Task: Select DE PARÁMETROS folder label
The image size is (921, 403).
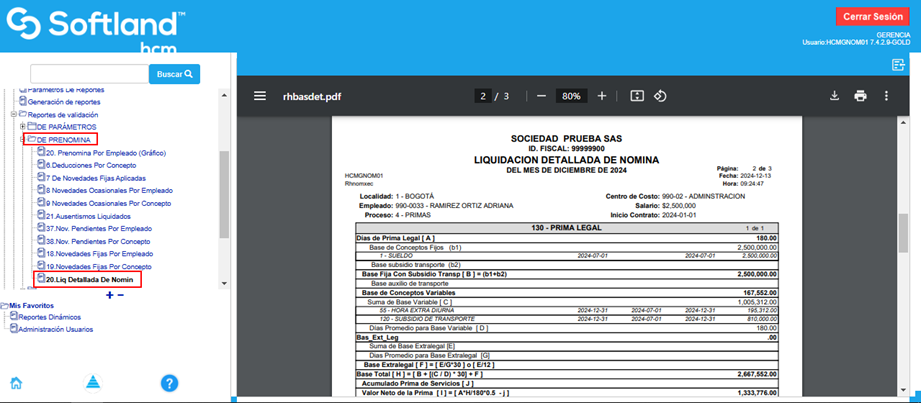Action: (66, 127)
